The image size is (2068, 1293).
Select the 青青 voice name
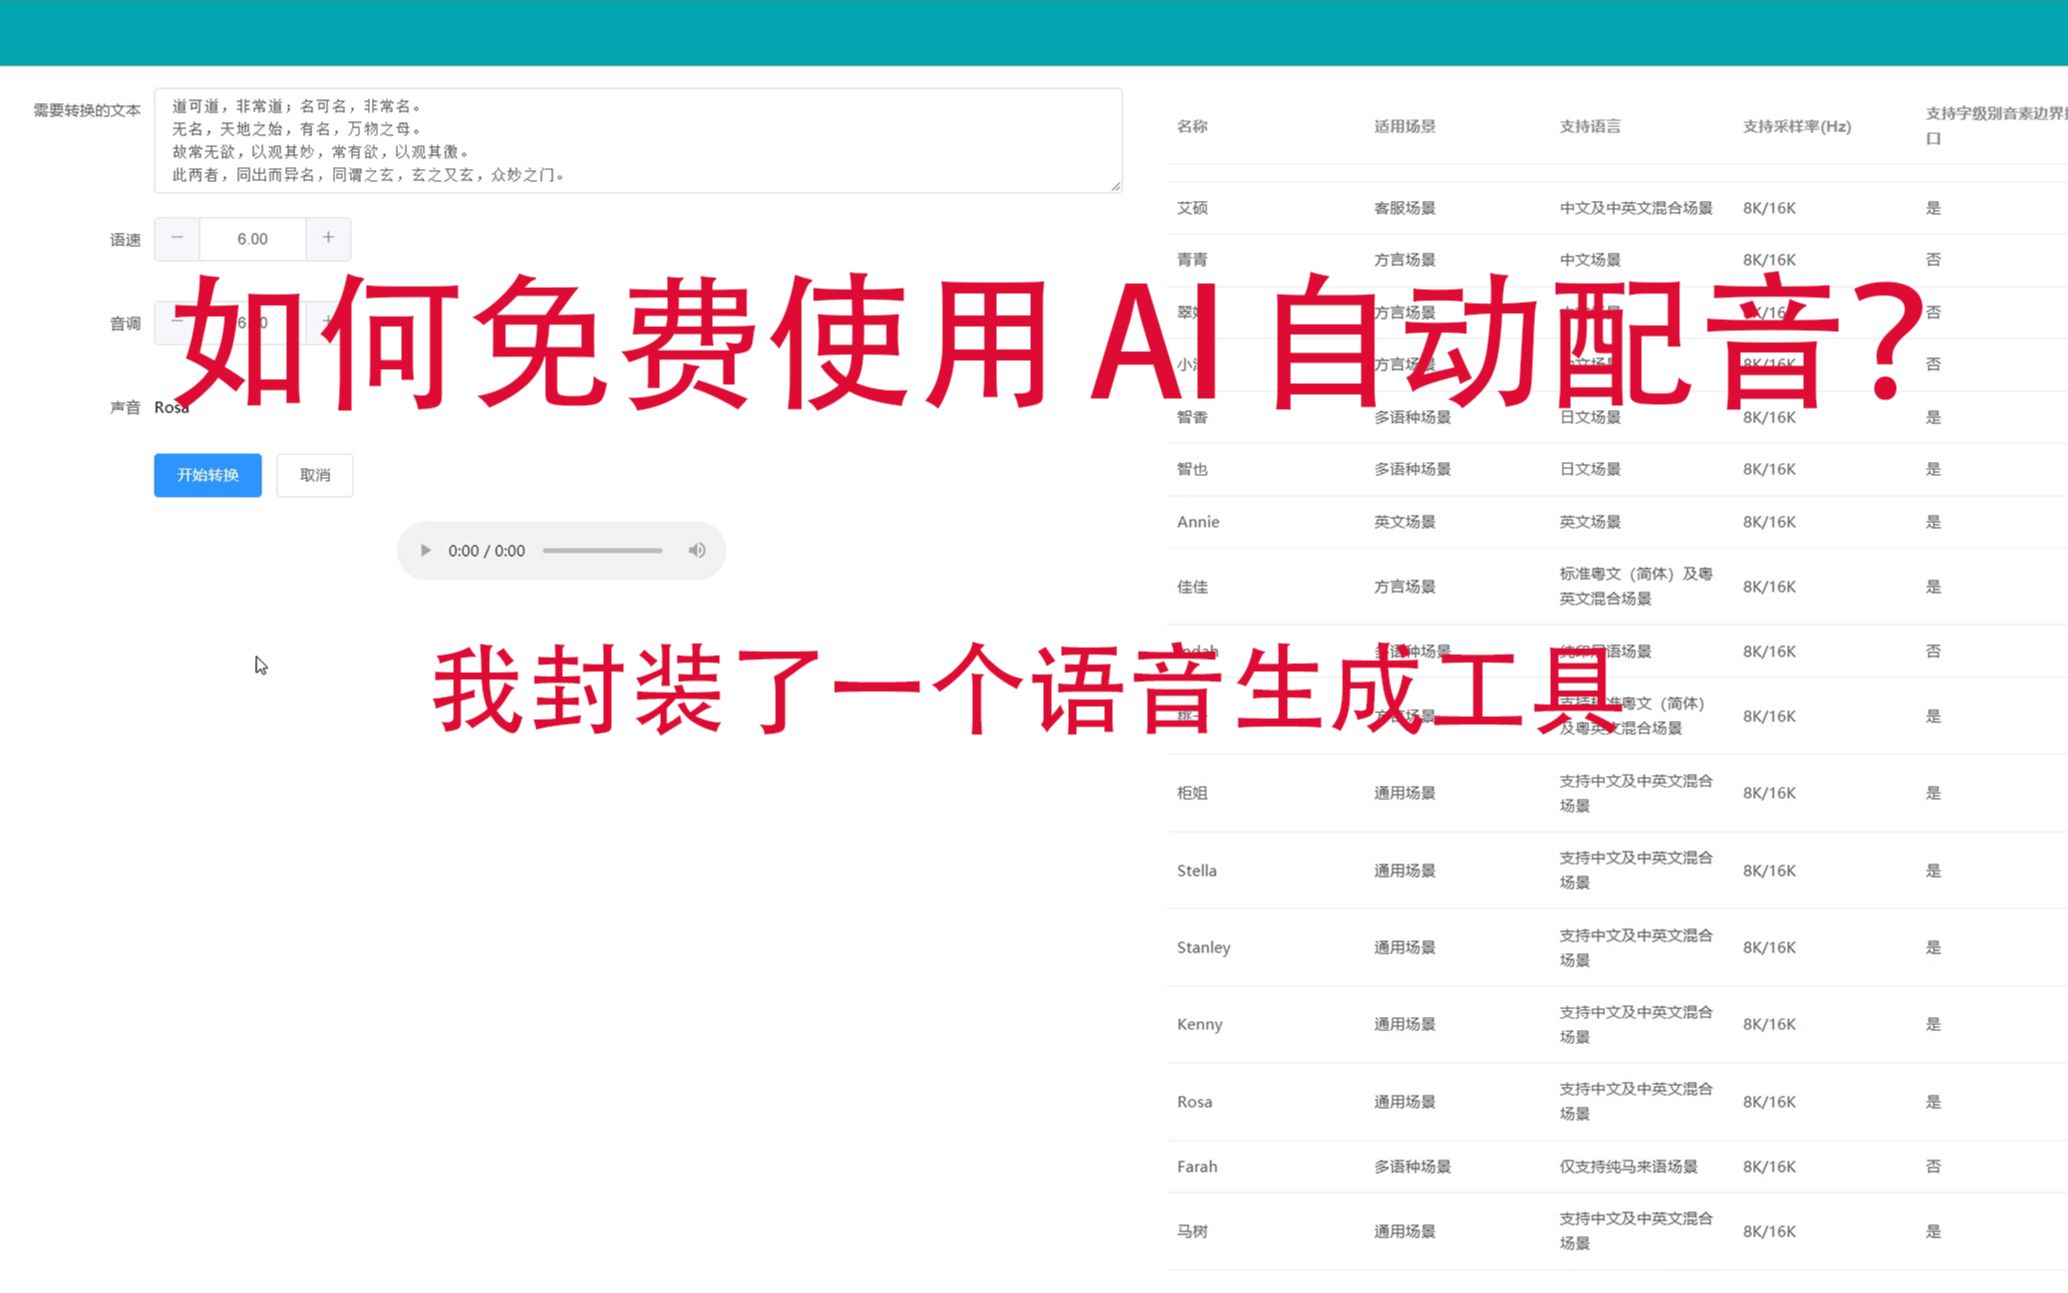click(x=1192, y=260)
